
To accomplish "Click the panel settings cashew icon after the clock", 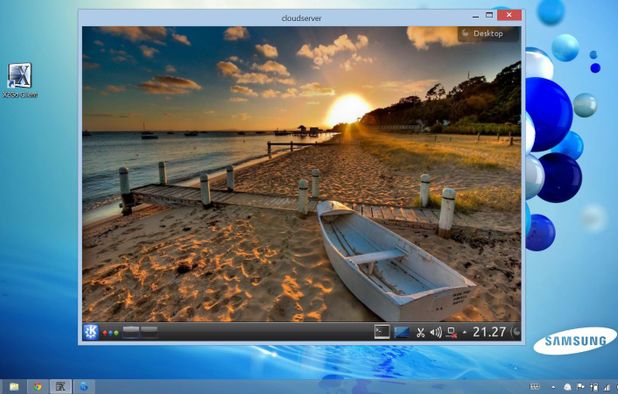I will pyautogui.click(x=516, y=332).
